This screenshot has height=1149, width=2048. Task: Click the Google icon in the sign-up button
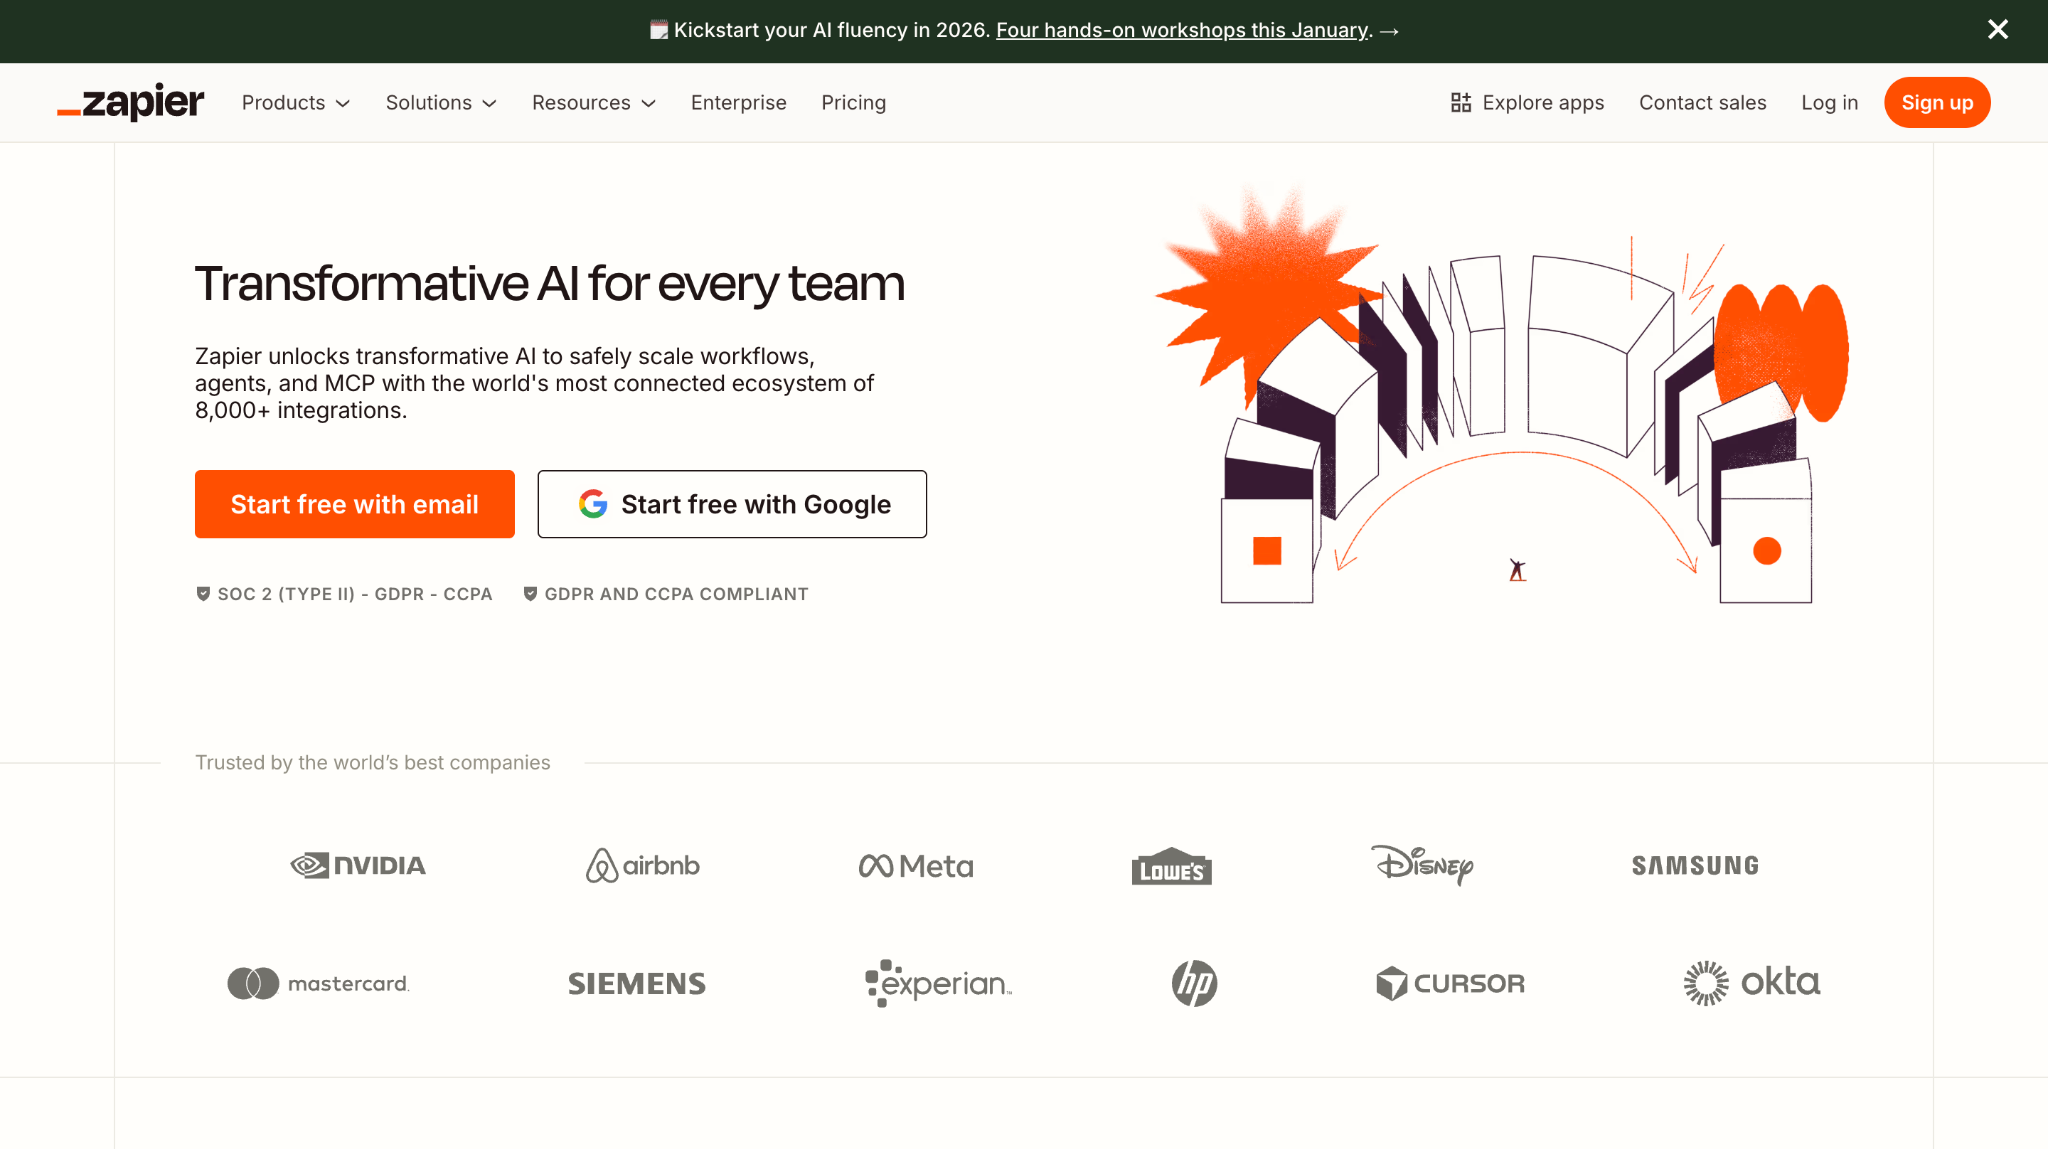point(592,504)
